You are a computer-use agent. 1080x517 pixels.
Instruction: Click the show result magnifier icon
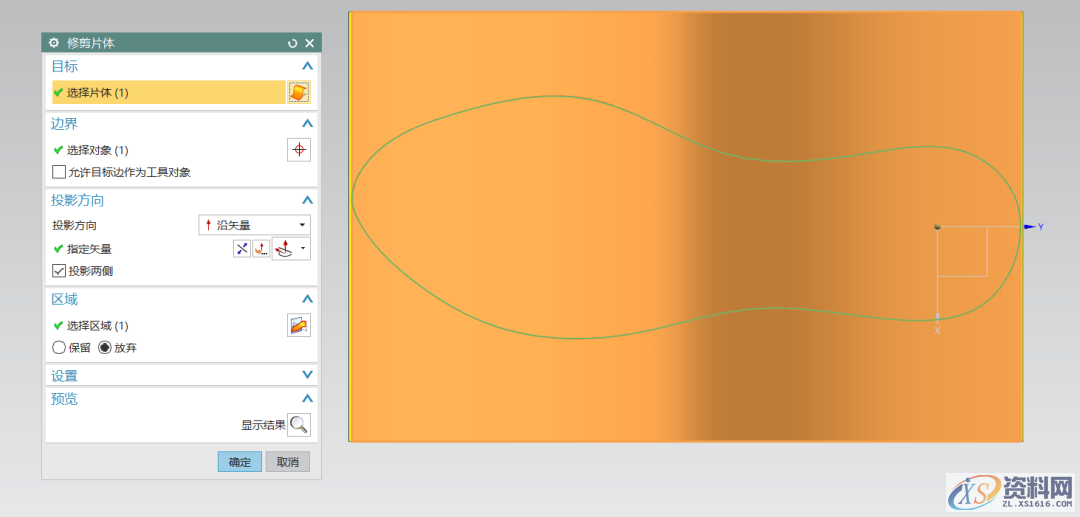click(299, 425)
